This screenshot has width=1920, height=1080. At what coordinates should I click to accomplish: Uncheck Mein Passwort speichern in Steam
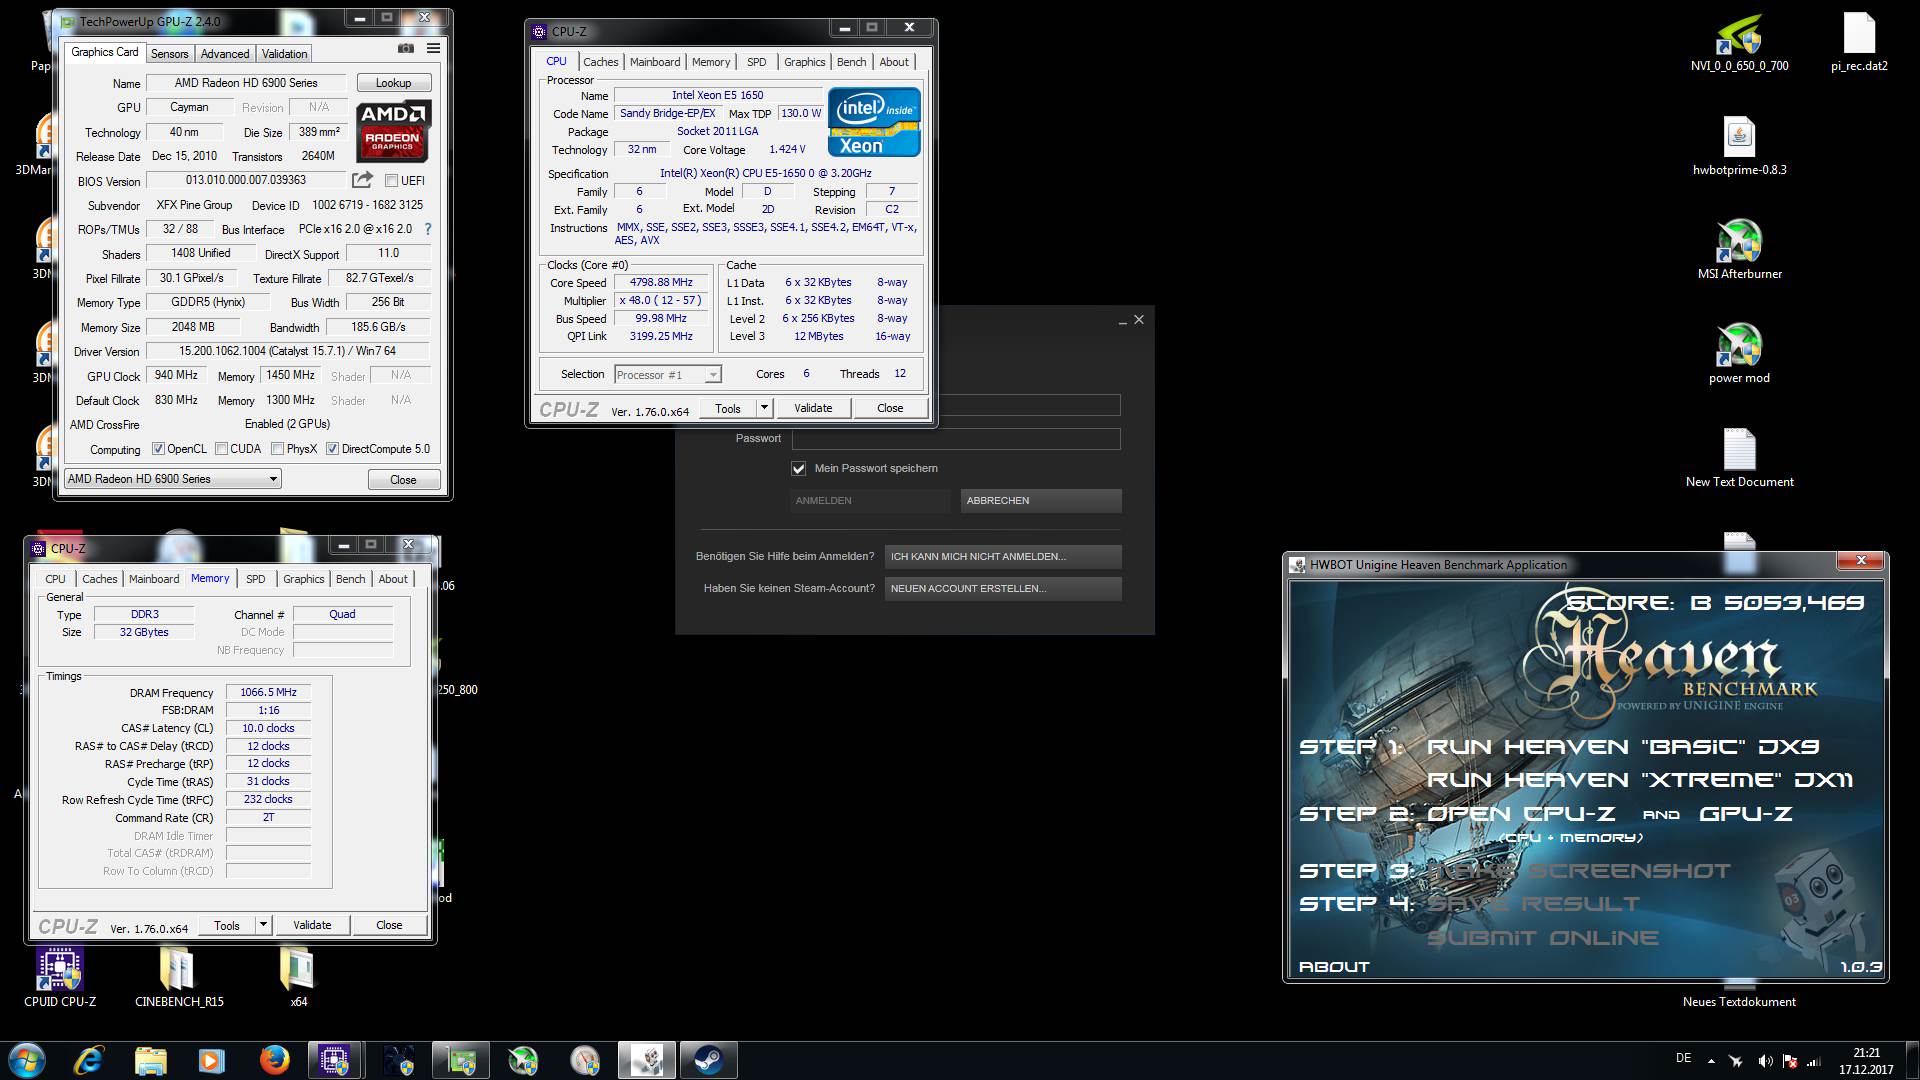pos(799,468)
